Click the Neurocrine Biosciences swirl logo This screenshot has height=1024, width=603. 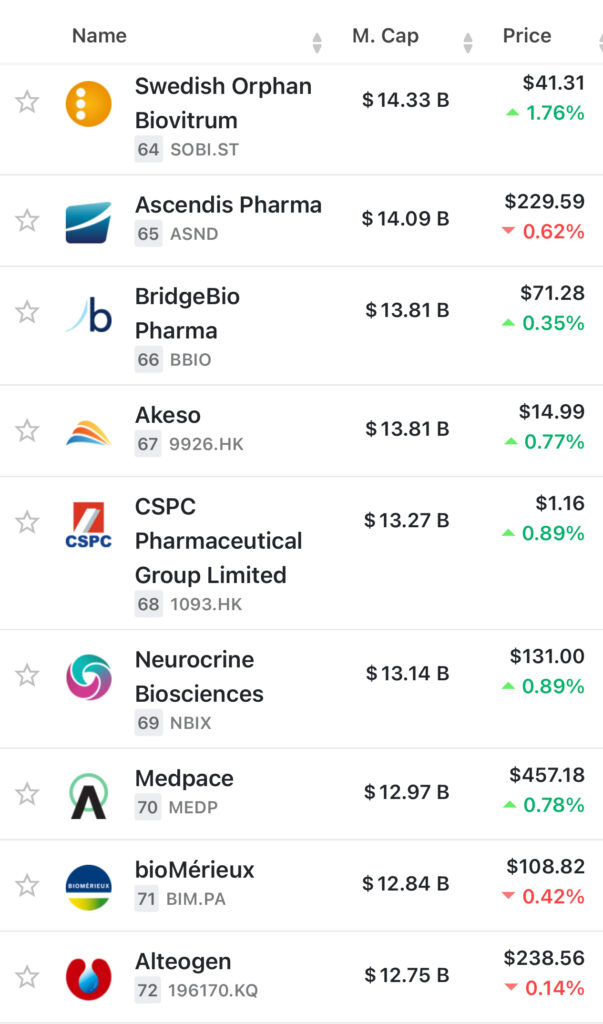89,677
